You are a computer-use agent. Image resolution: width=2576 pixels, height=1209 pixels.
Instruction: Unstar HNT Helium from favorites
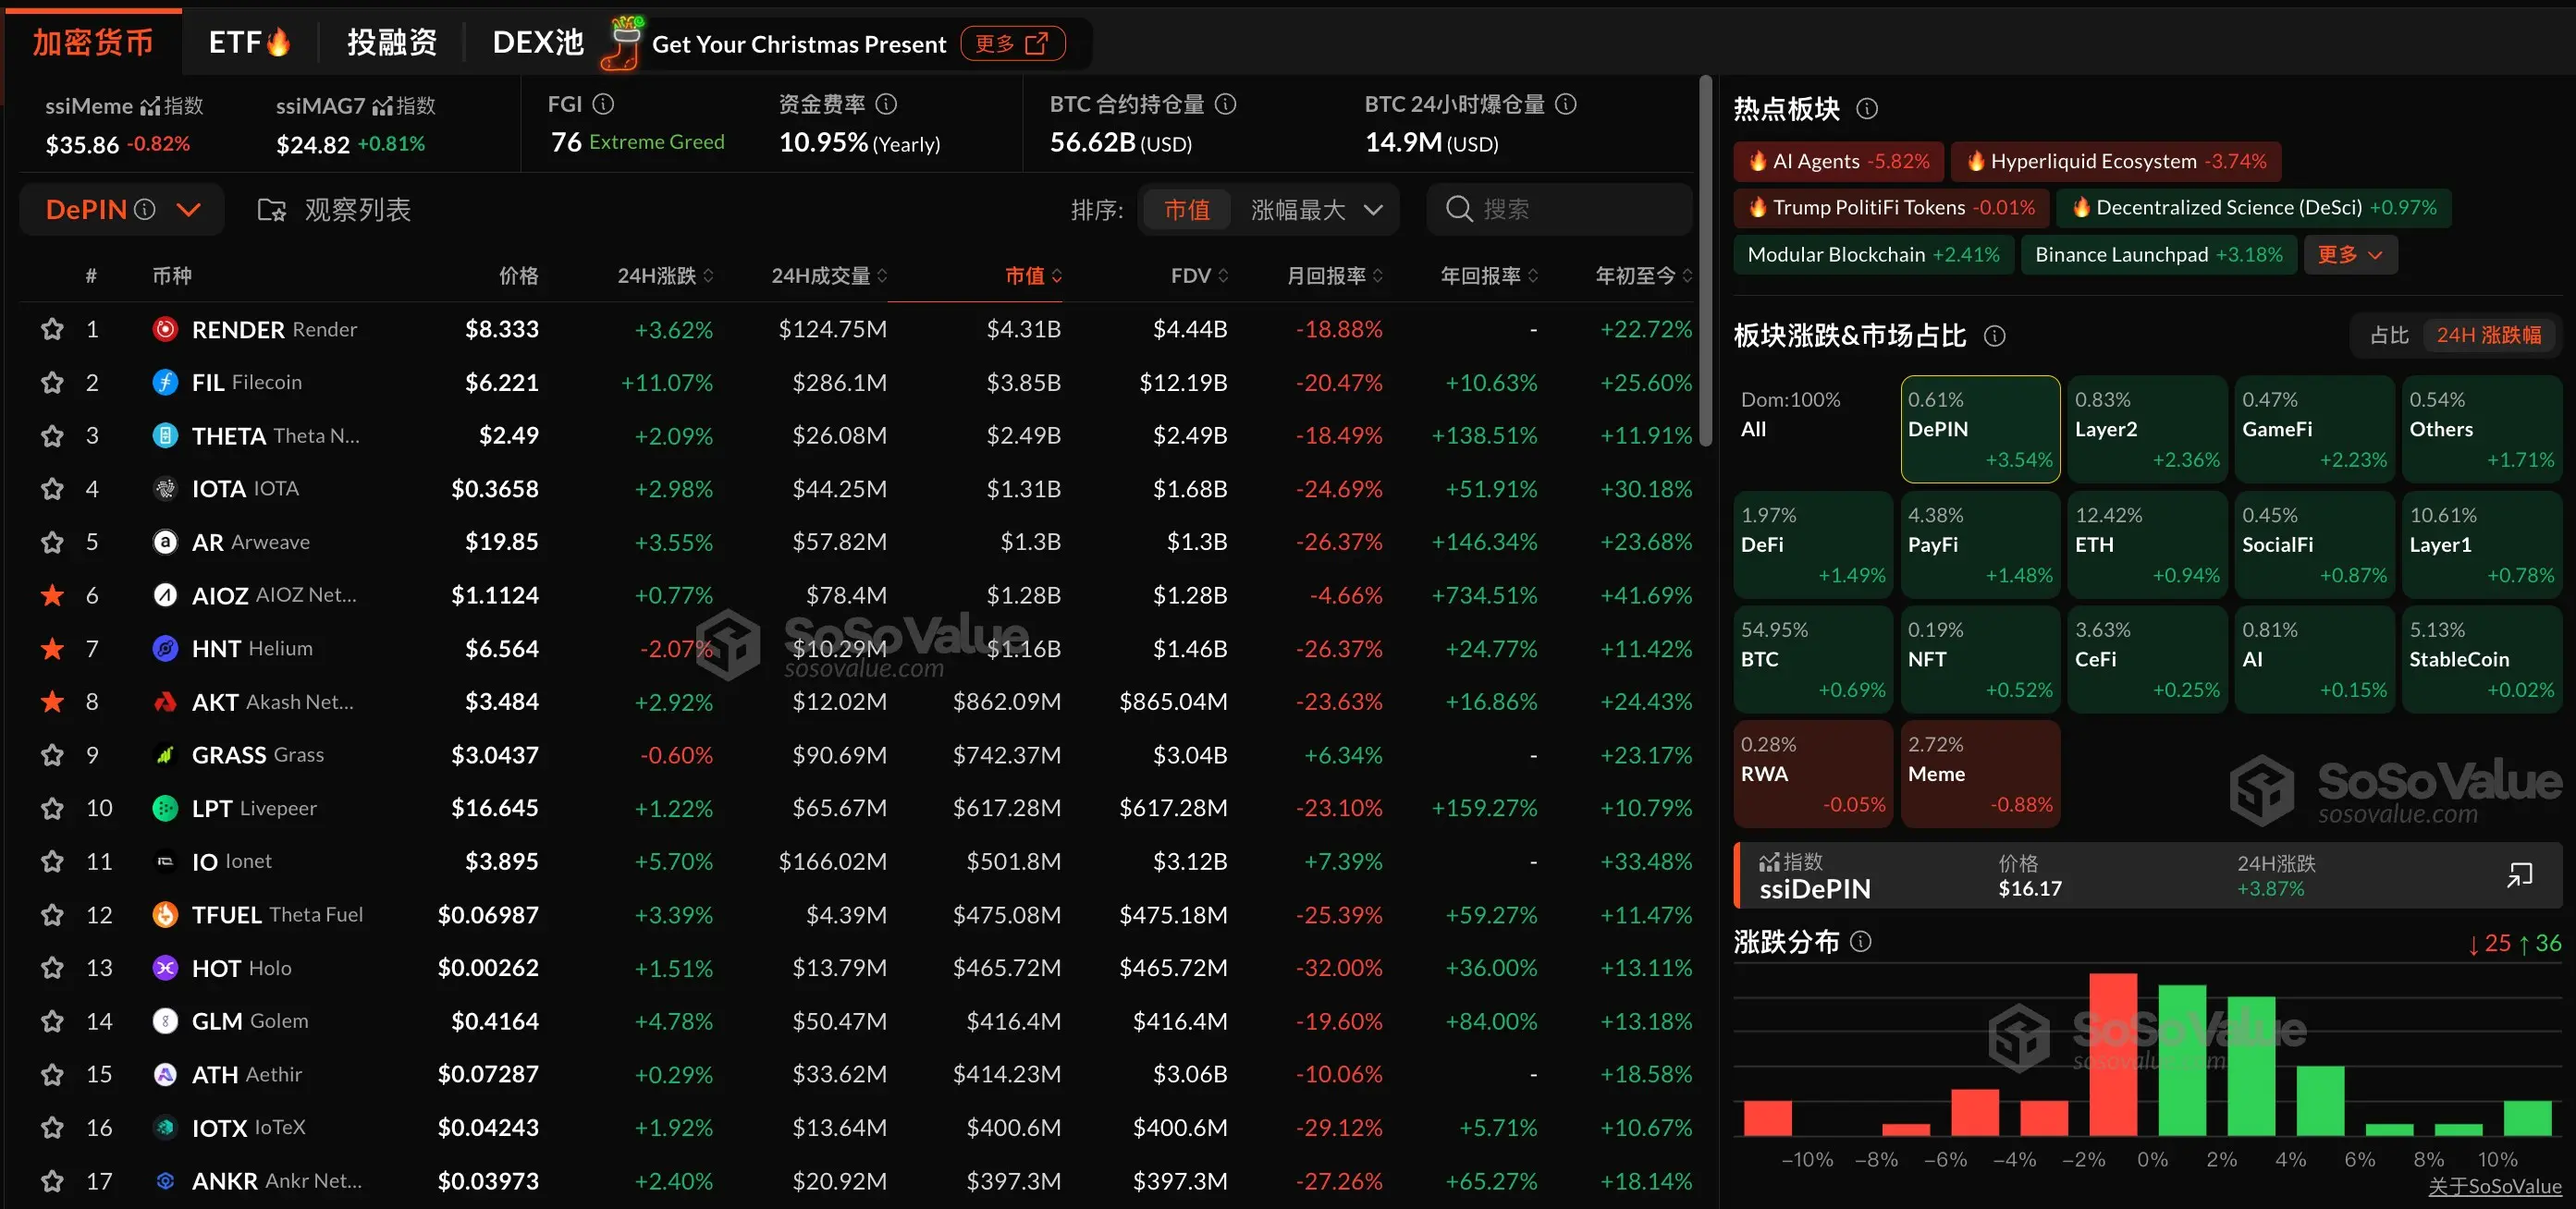(x=52, y=648)
